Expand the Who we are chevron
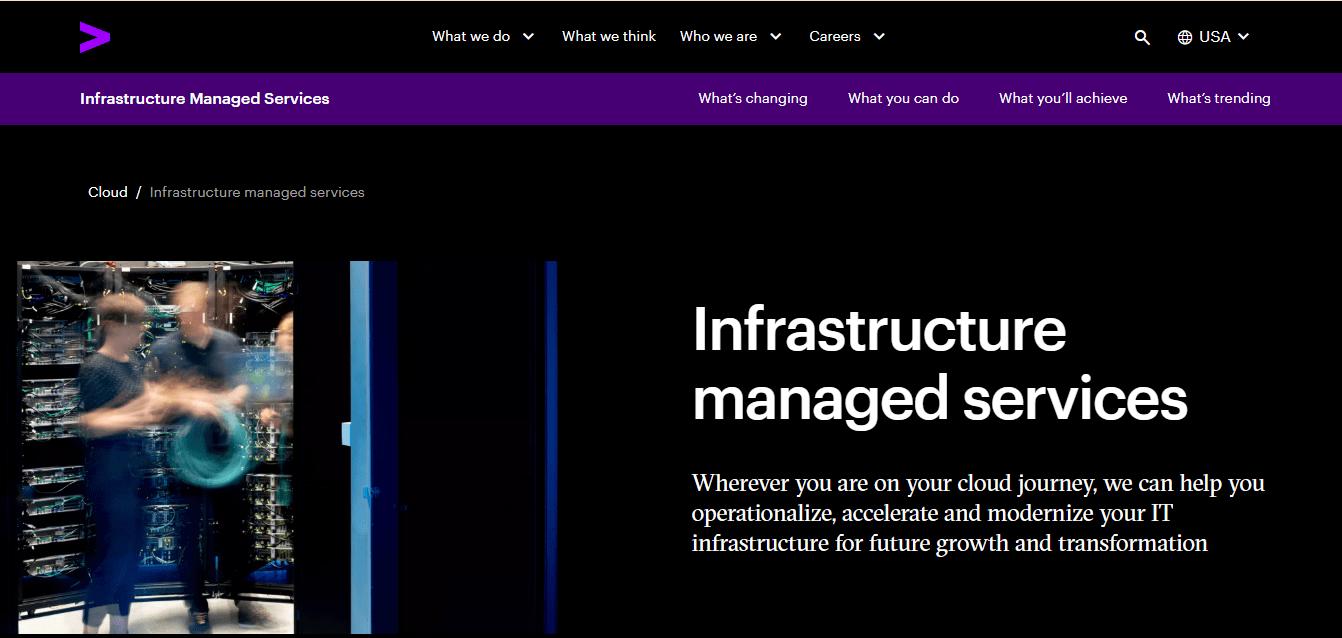 pos(776,36)
